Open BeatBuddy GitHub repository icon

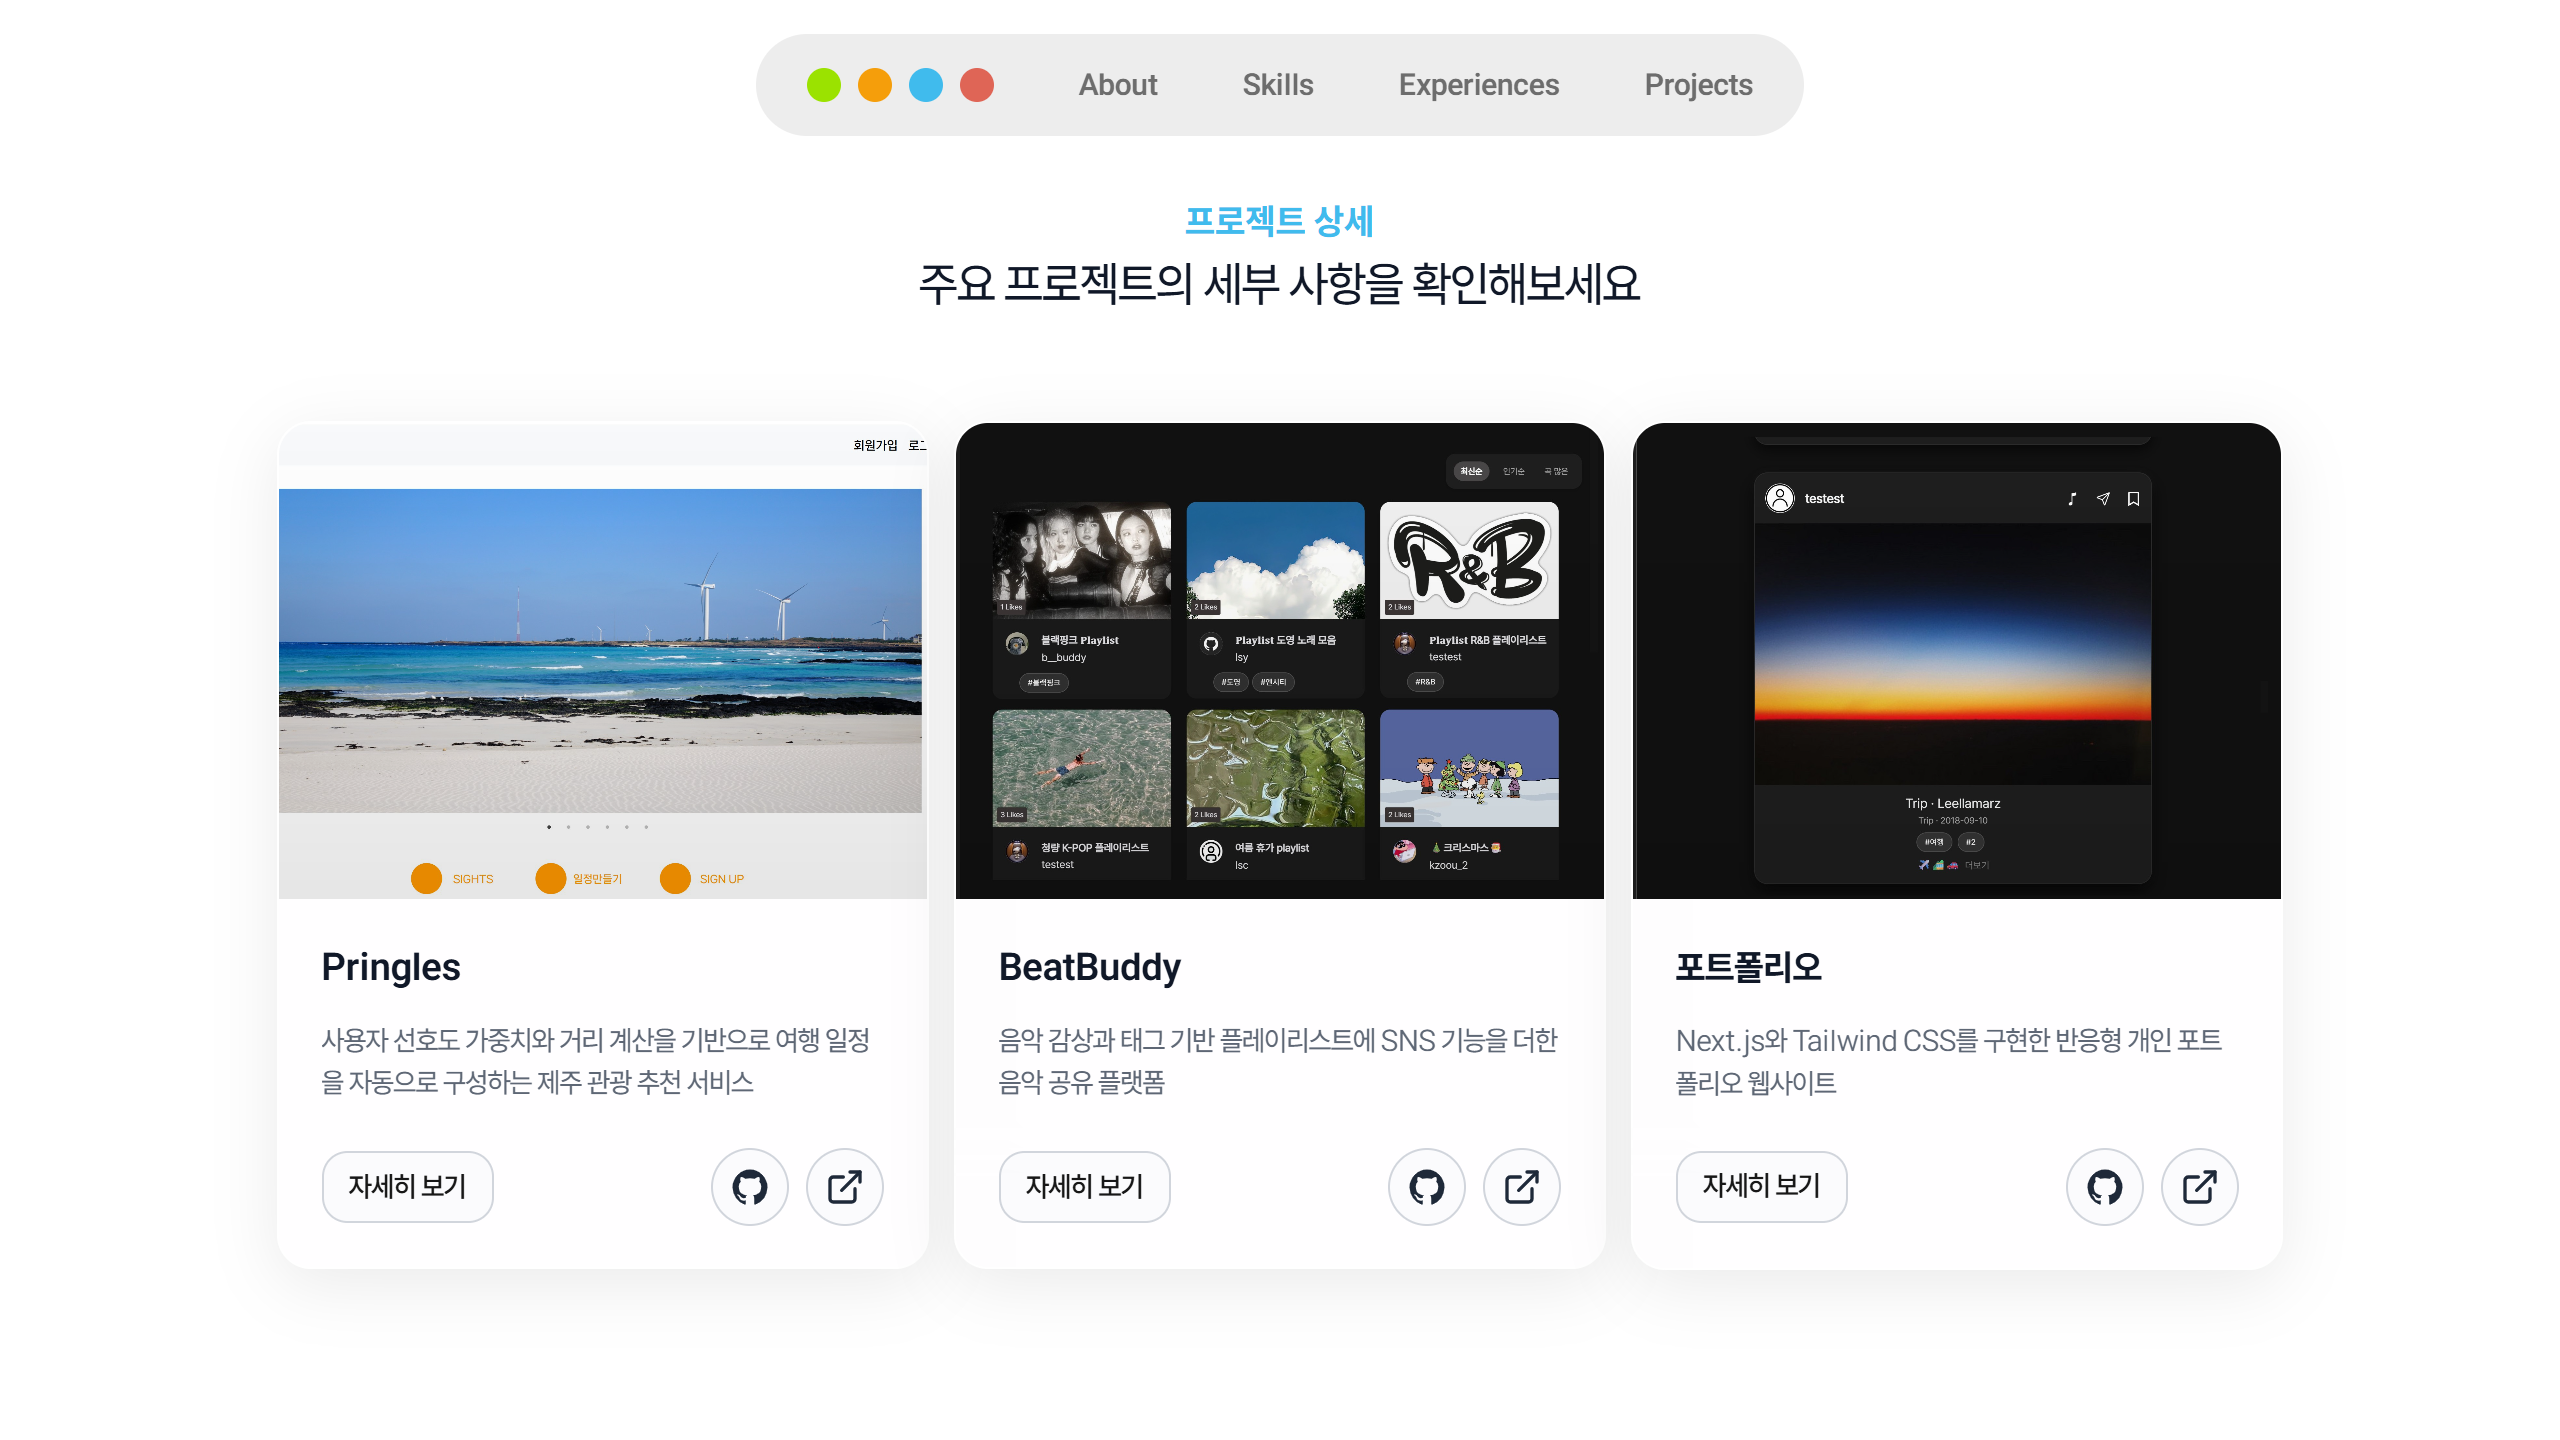[1426, 1187]
